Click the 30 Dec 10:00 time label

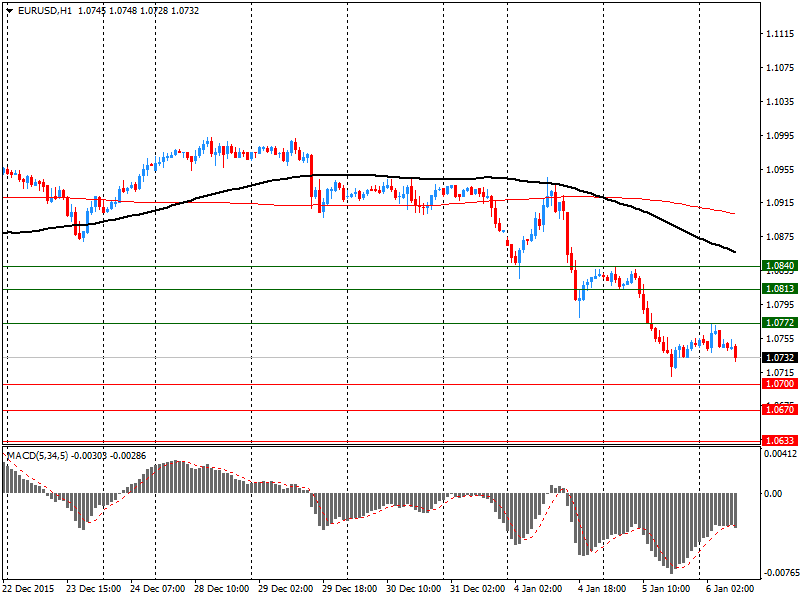click(413, 589)
